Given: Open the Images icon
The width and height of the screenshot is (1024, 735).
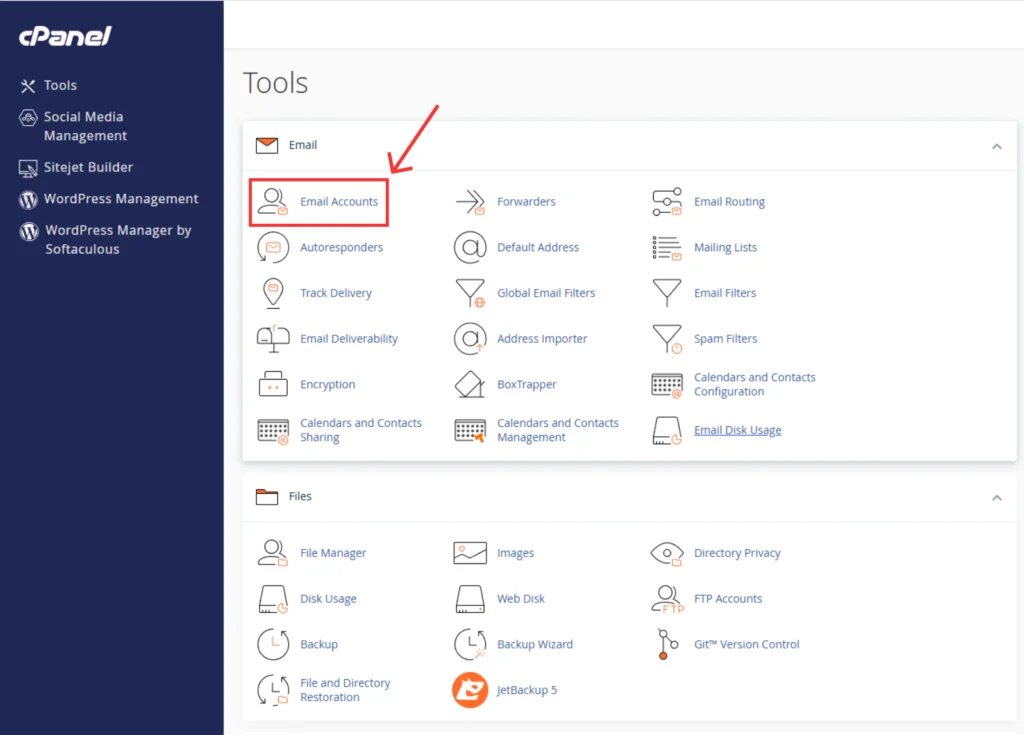Looking at the screenshot, I should click(470, 553).
